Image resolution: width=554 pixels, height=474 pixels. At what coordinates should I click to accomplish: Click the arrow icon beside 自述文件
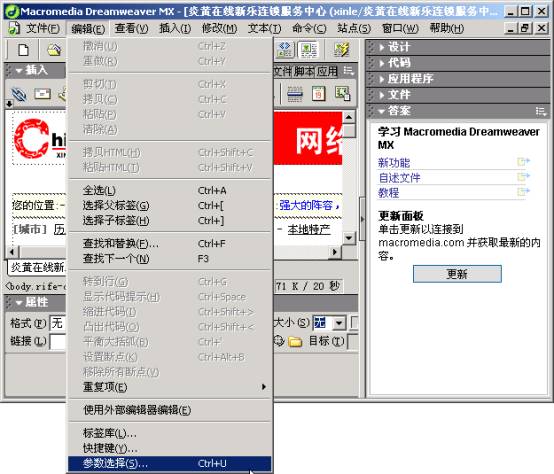[x=523, y=177]
